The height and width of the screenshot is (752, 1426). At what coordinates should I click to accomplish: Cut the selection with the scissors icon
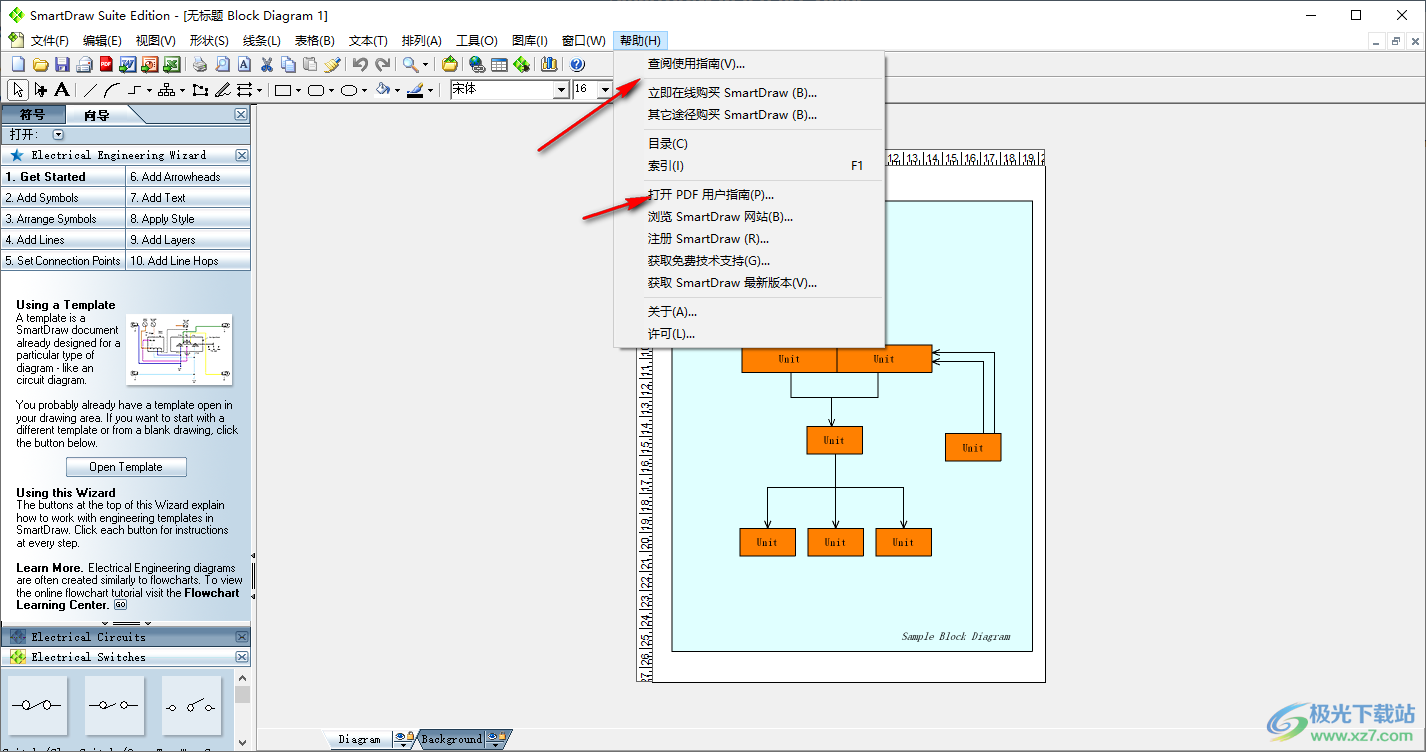pyautogui.click(x=266, y=64)
